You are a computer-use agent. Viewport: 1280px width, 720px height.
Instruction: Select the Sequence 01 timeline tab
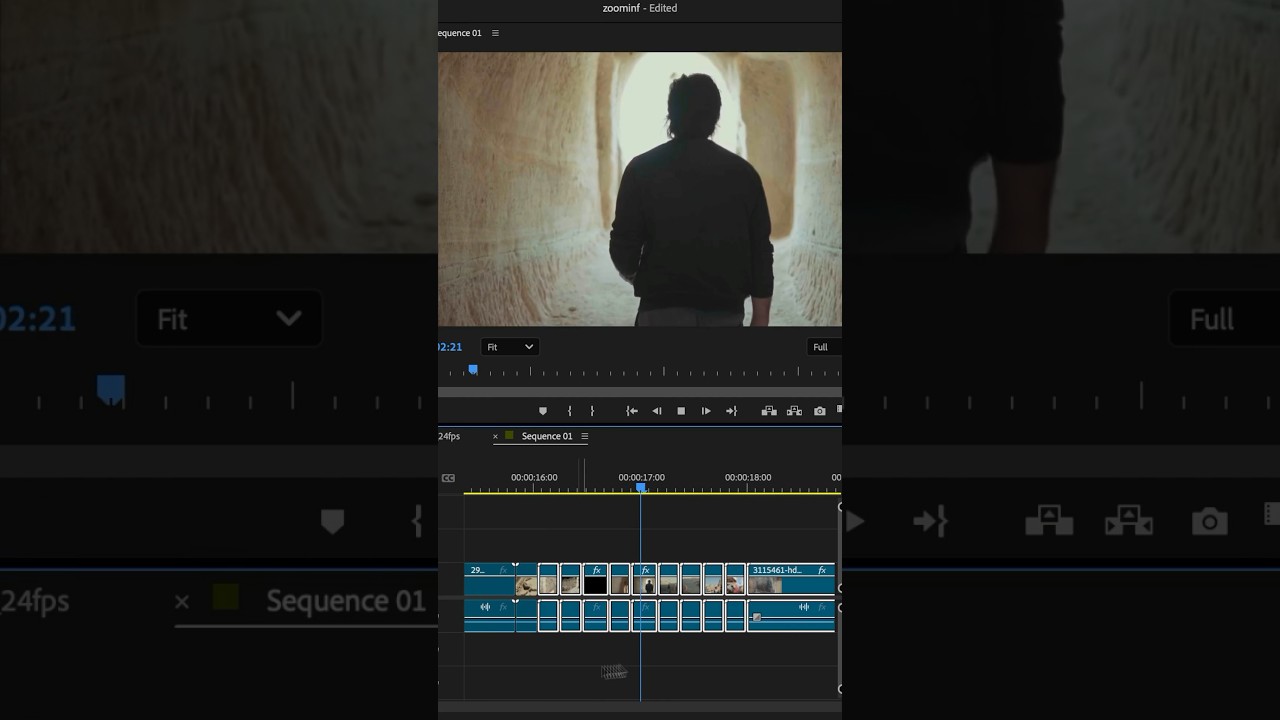pyautogui.click(x=547, y=436)
